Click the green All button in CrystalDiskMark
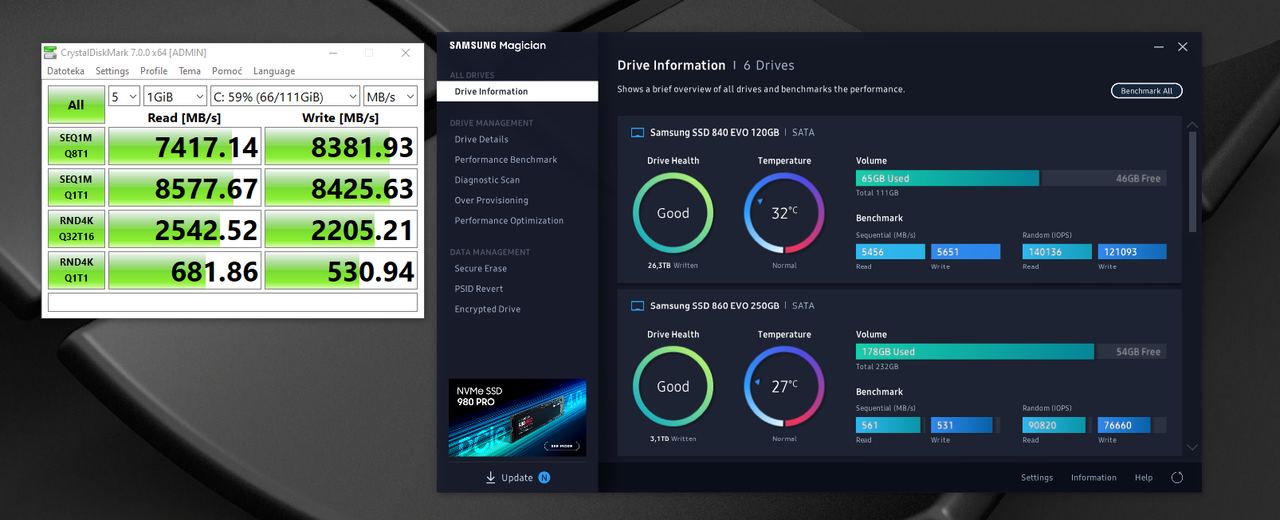This screenshot has height=520, width=1280. (76, 105)
